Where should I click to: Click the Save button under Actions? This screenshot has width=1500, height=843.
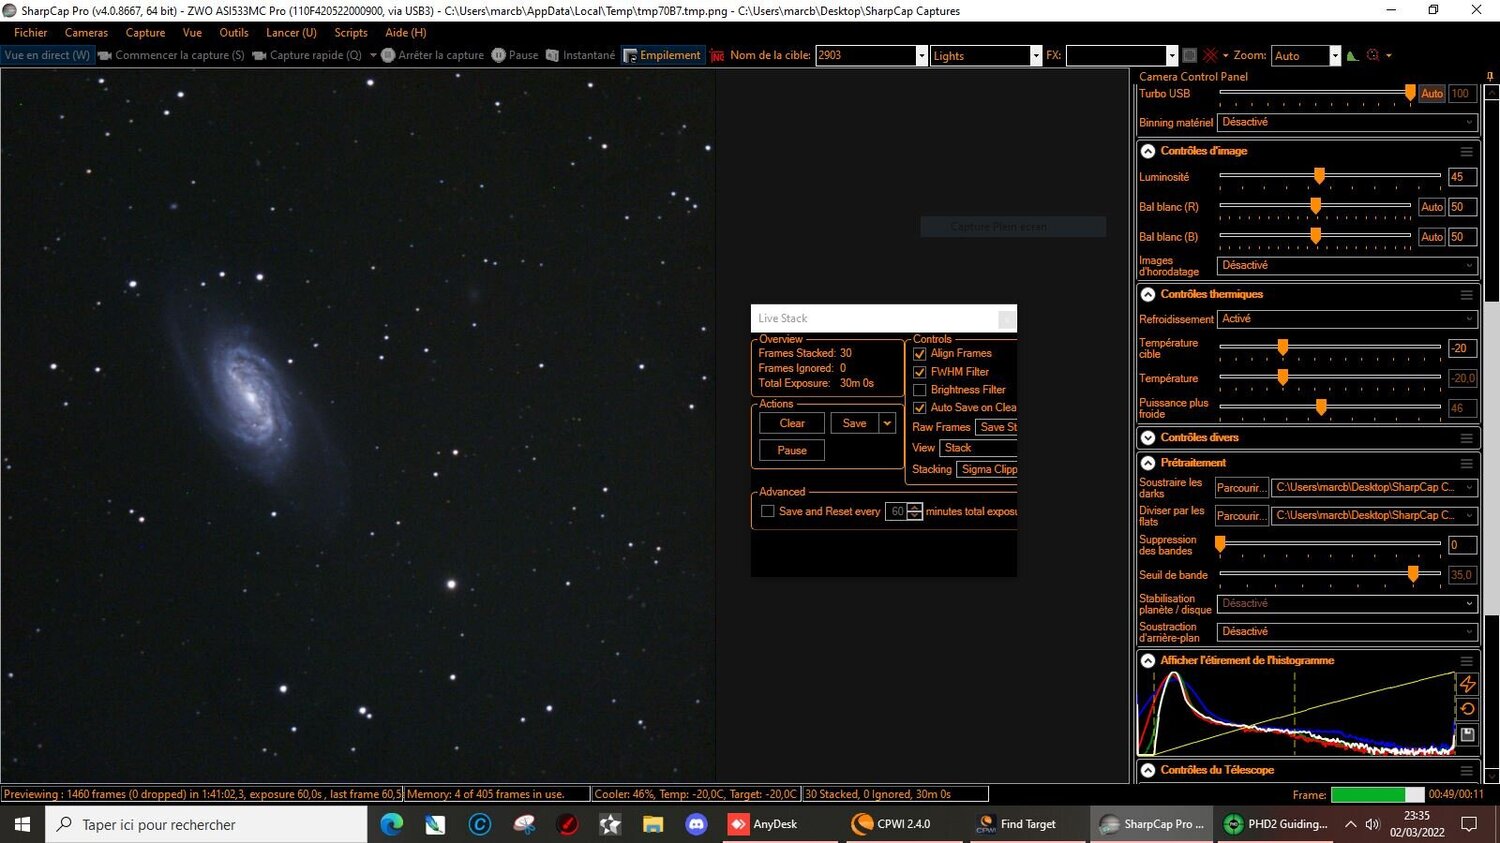(x=854, y=422)
